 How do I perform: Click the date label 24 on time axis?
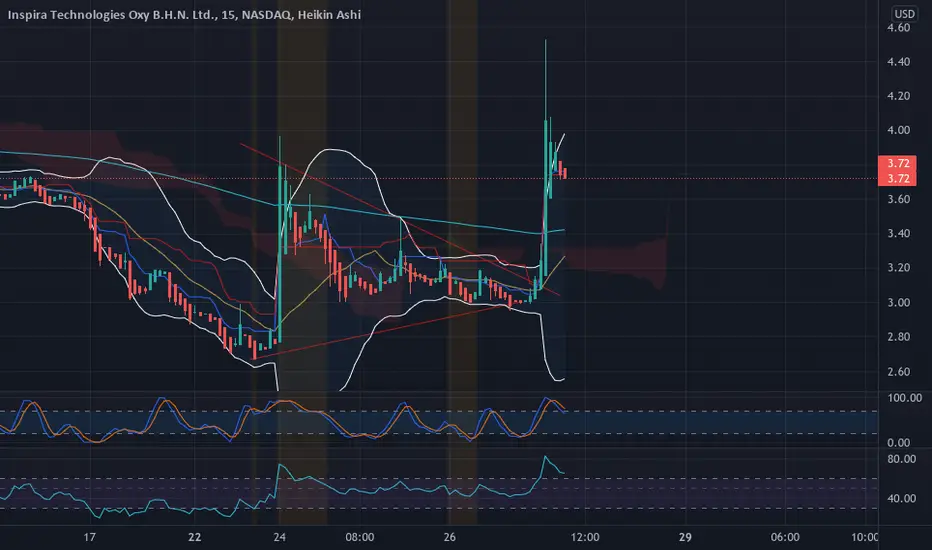coord(279,537)
